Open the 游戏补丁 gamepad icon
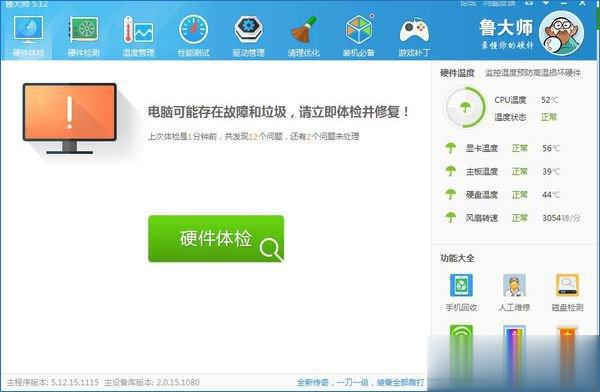The image size is (600, 392). click(414, 36)
